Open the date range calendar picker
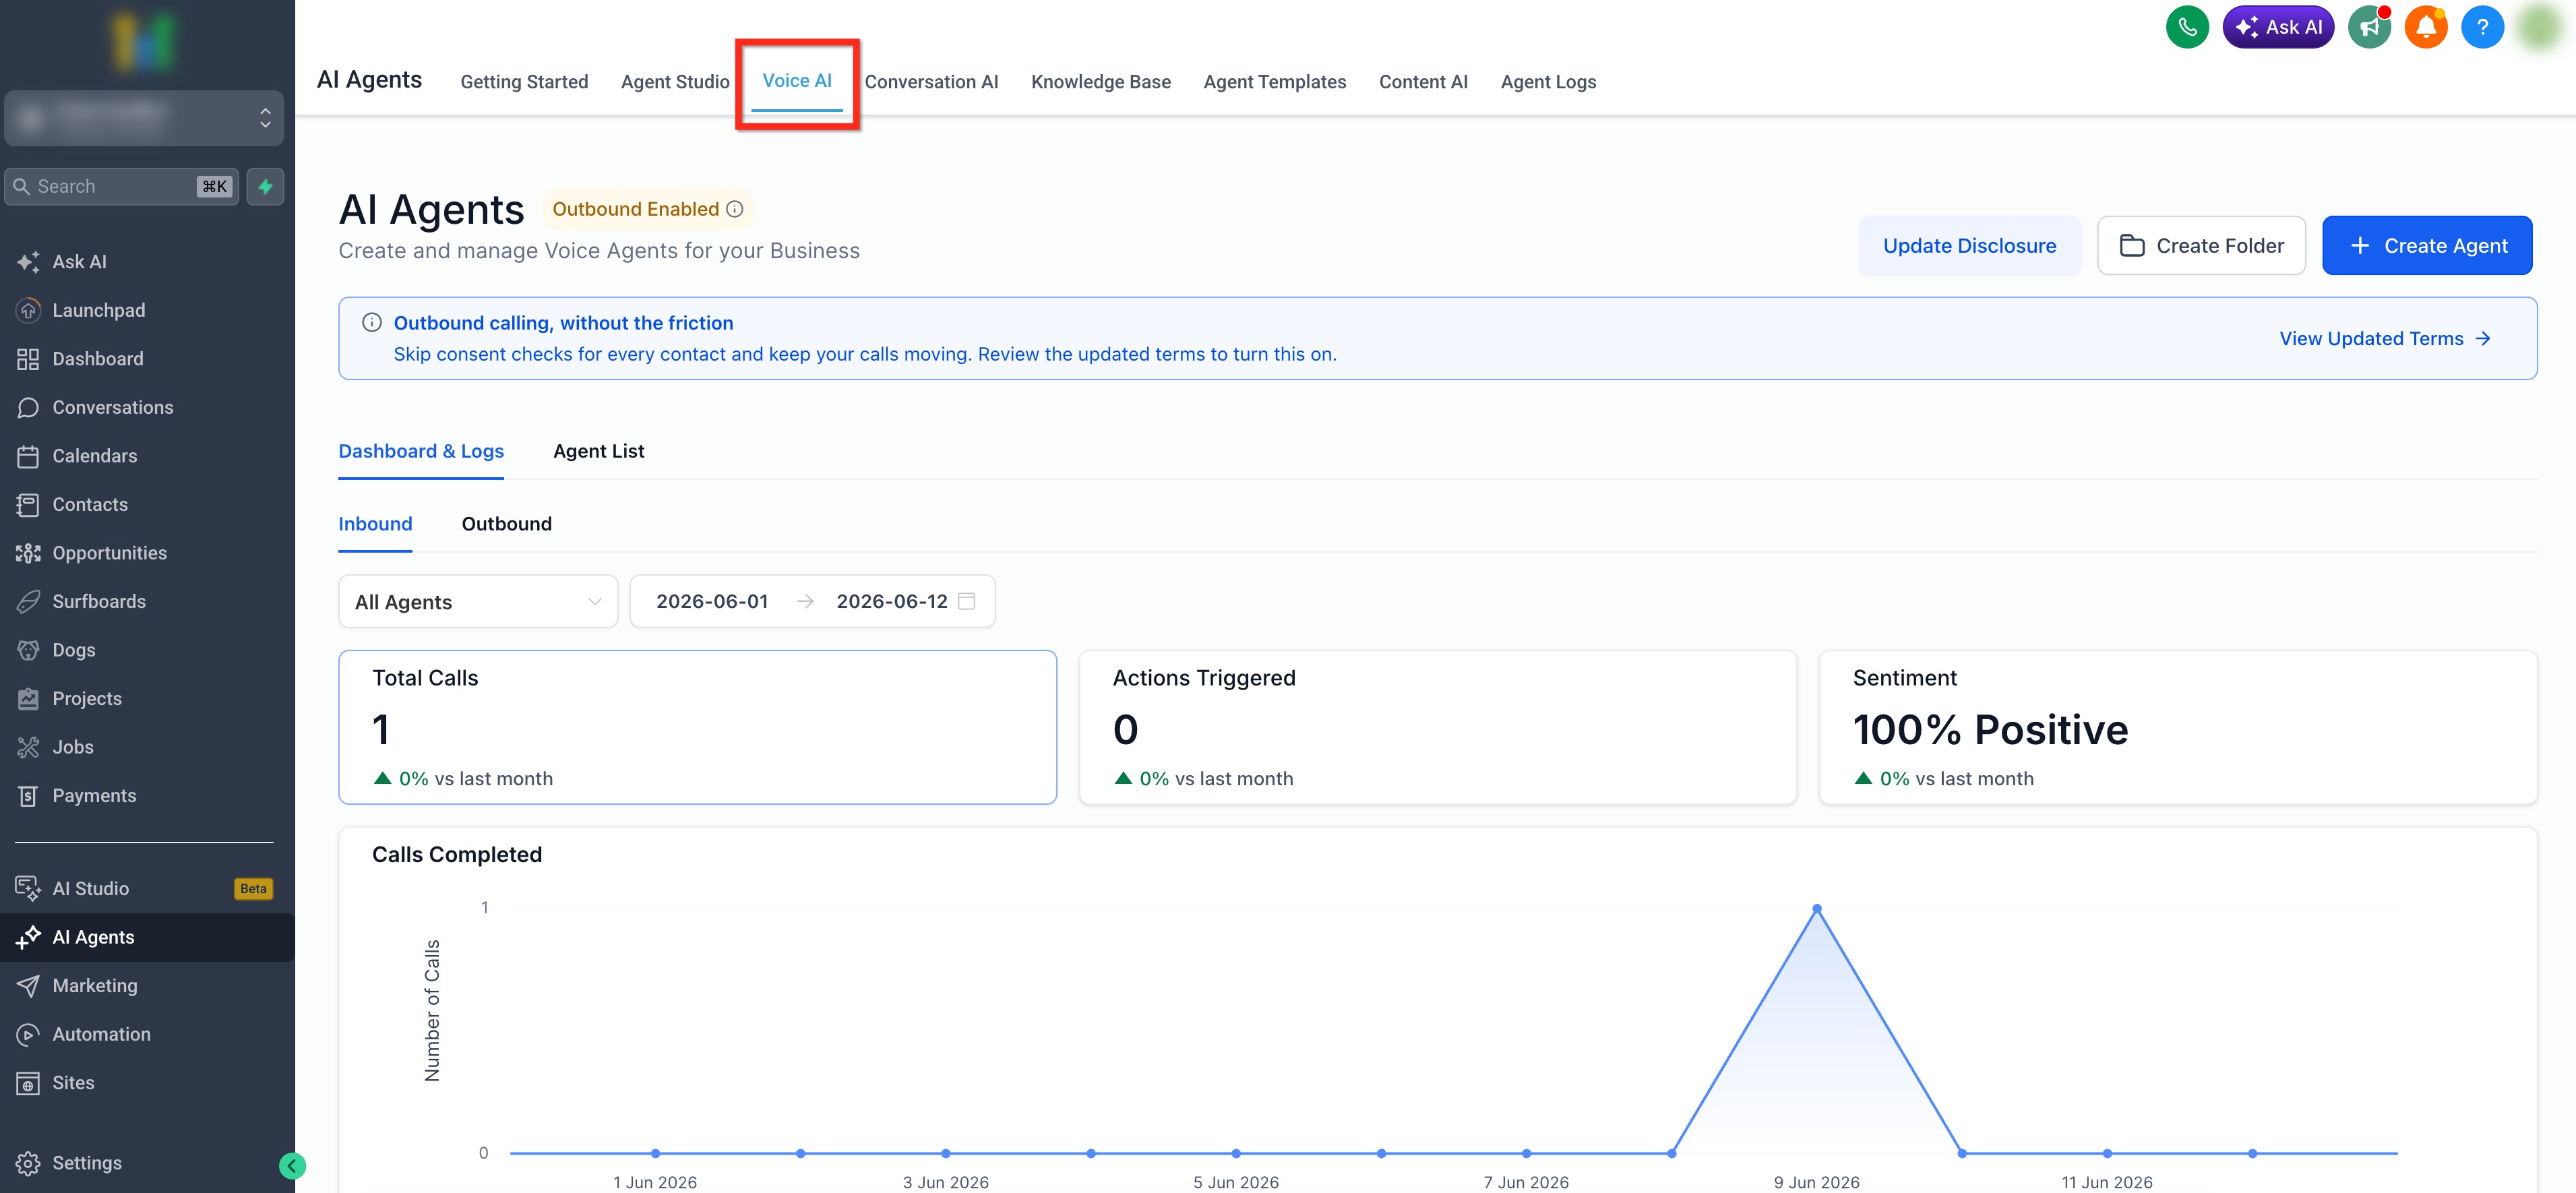The image size is (2576, 1193). coord(966,601)
